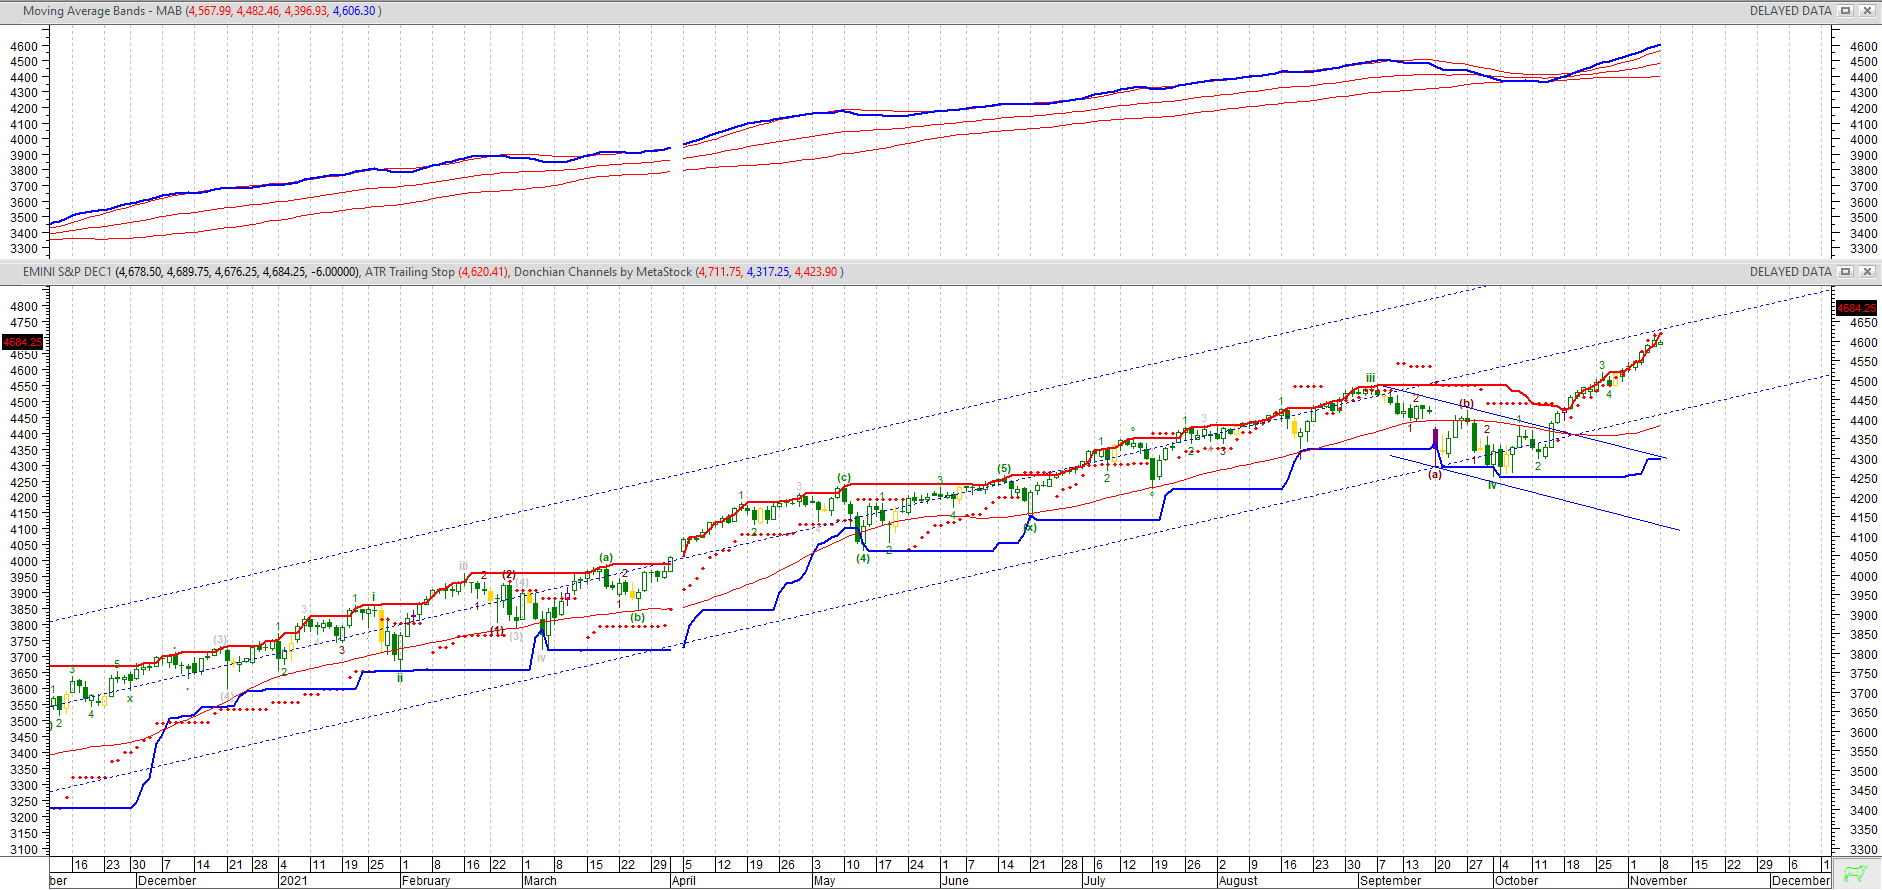Maximize the Moving Average Bands pane
This screenshot has height=890, width=1882.
coord(1846,11)
